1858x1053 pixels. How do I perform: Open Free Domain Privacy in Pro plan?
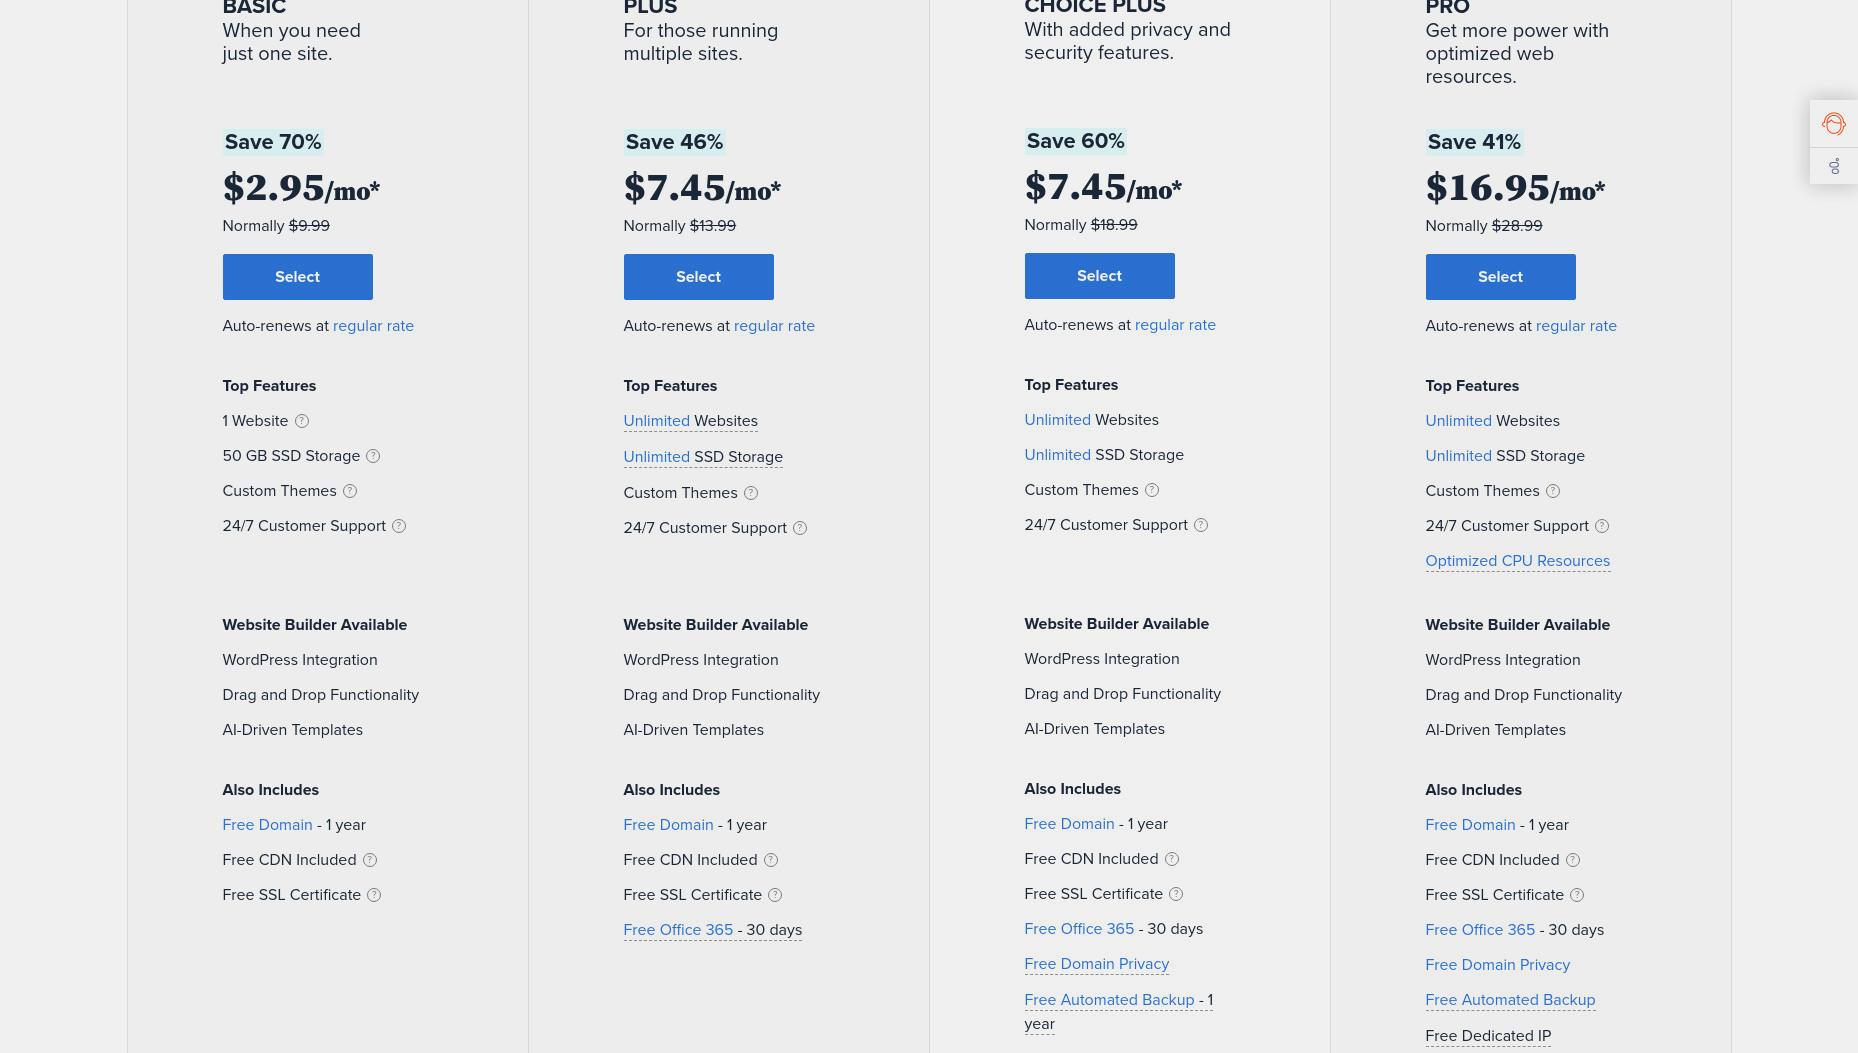1497,965
